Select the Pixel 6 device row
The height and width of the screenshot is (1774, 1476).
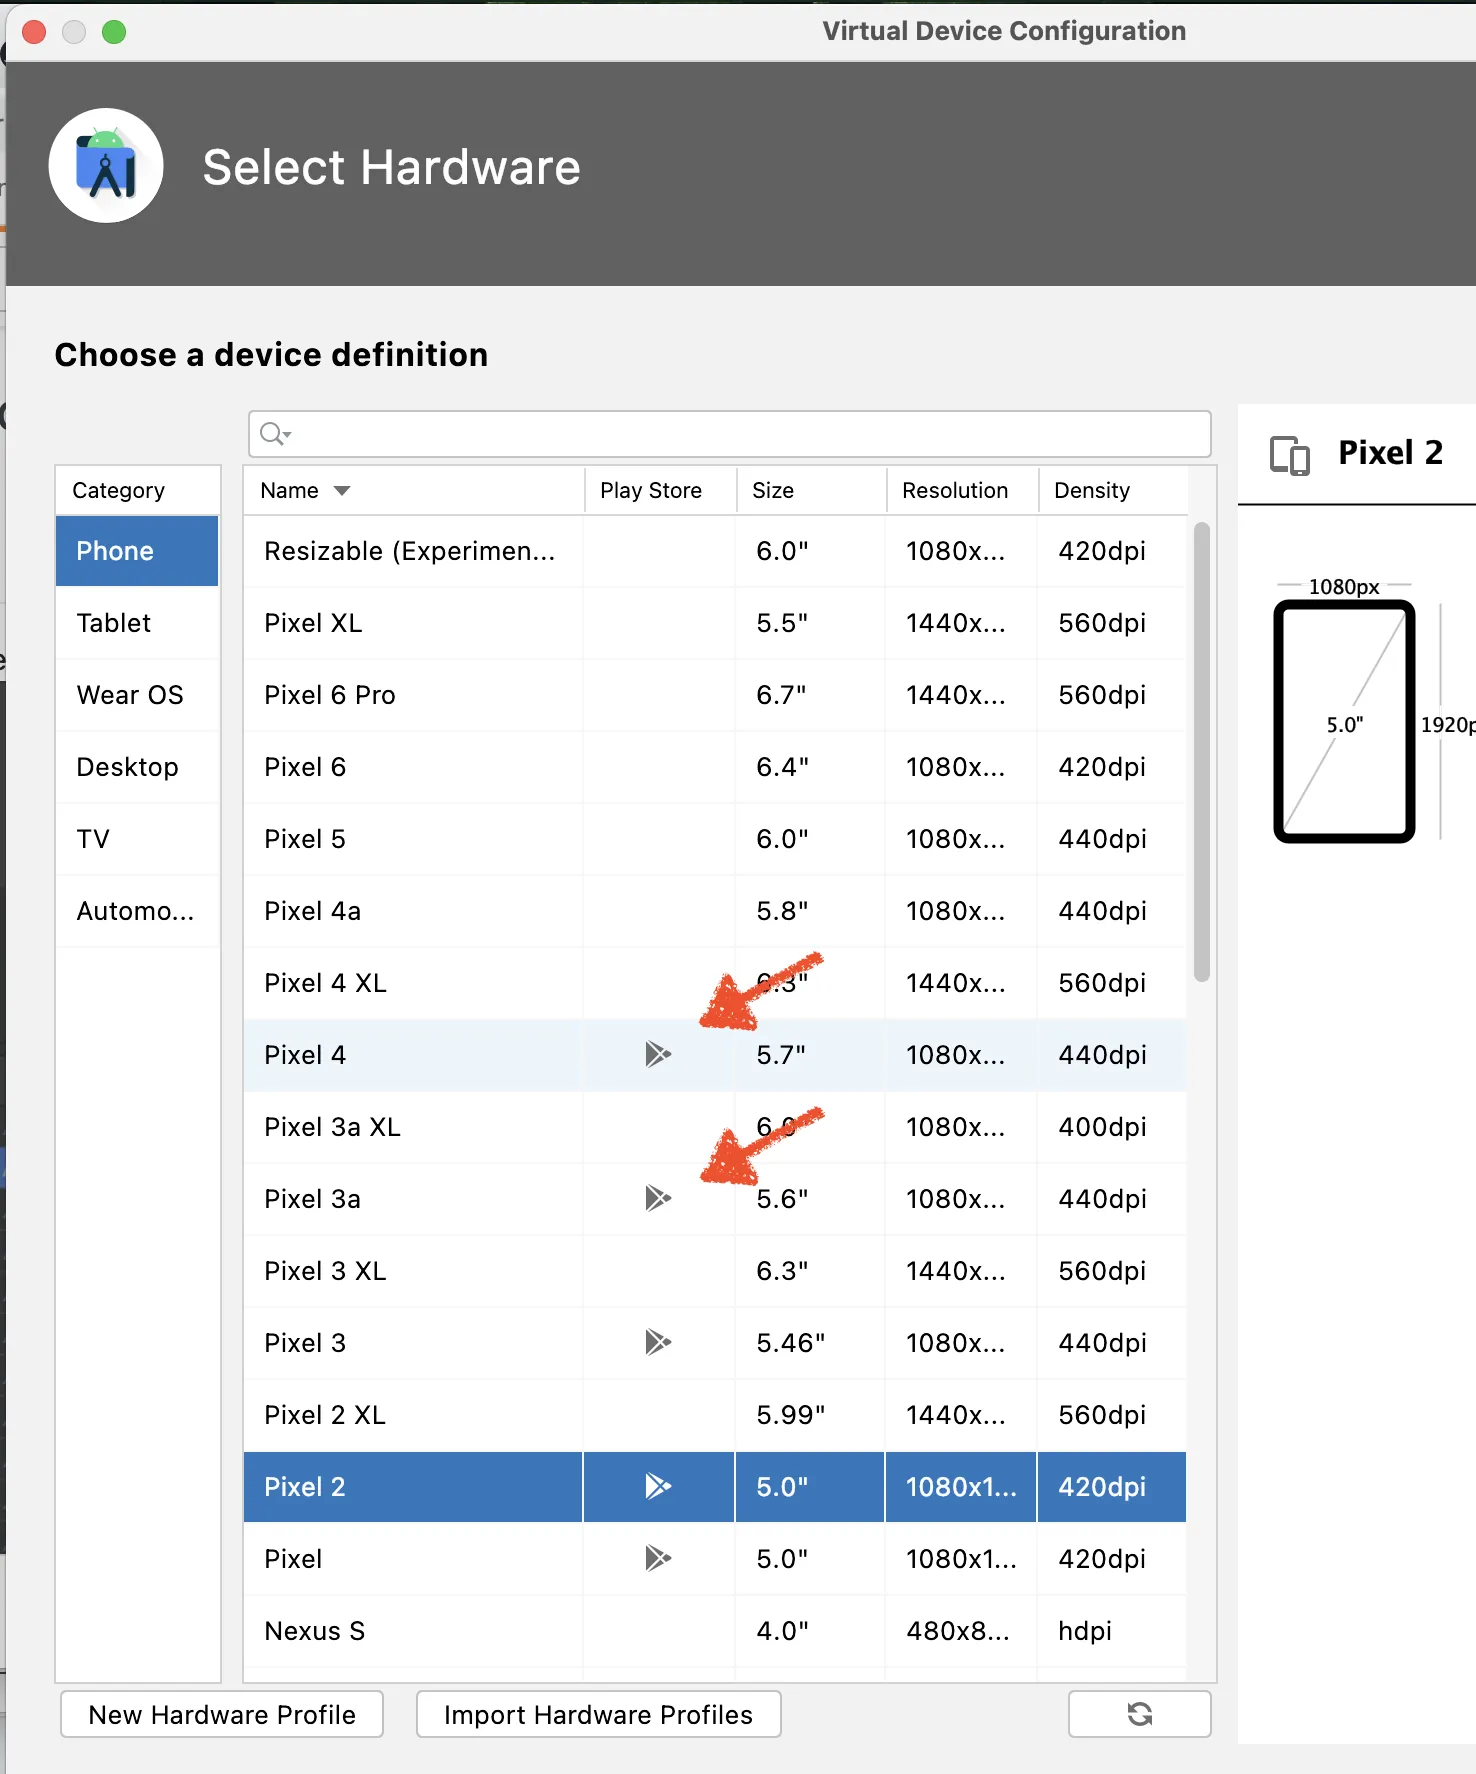point(715,767)
